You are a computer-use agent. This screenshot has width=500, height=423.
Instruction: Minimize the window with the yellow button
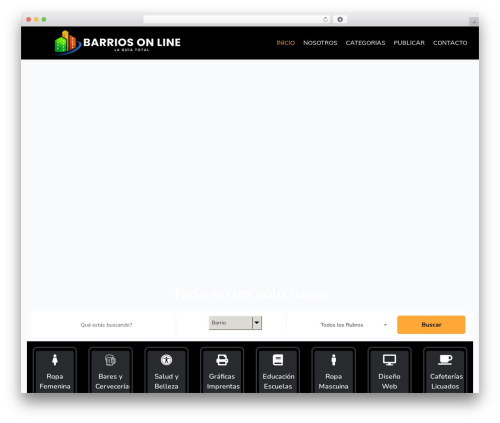[36, 19]
